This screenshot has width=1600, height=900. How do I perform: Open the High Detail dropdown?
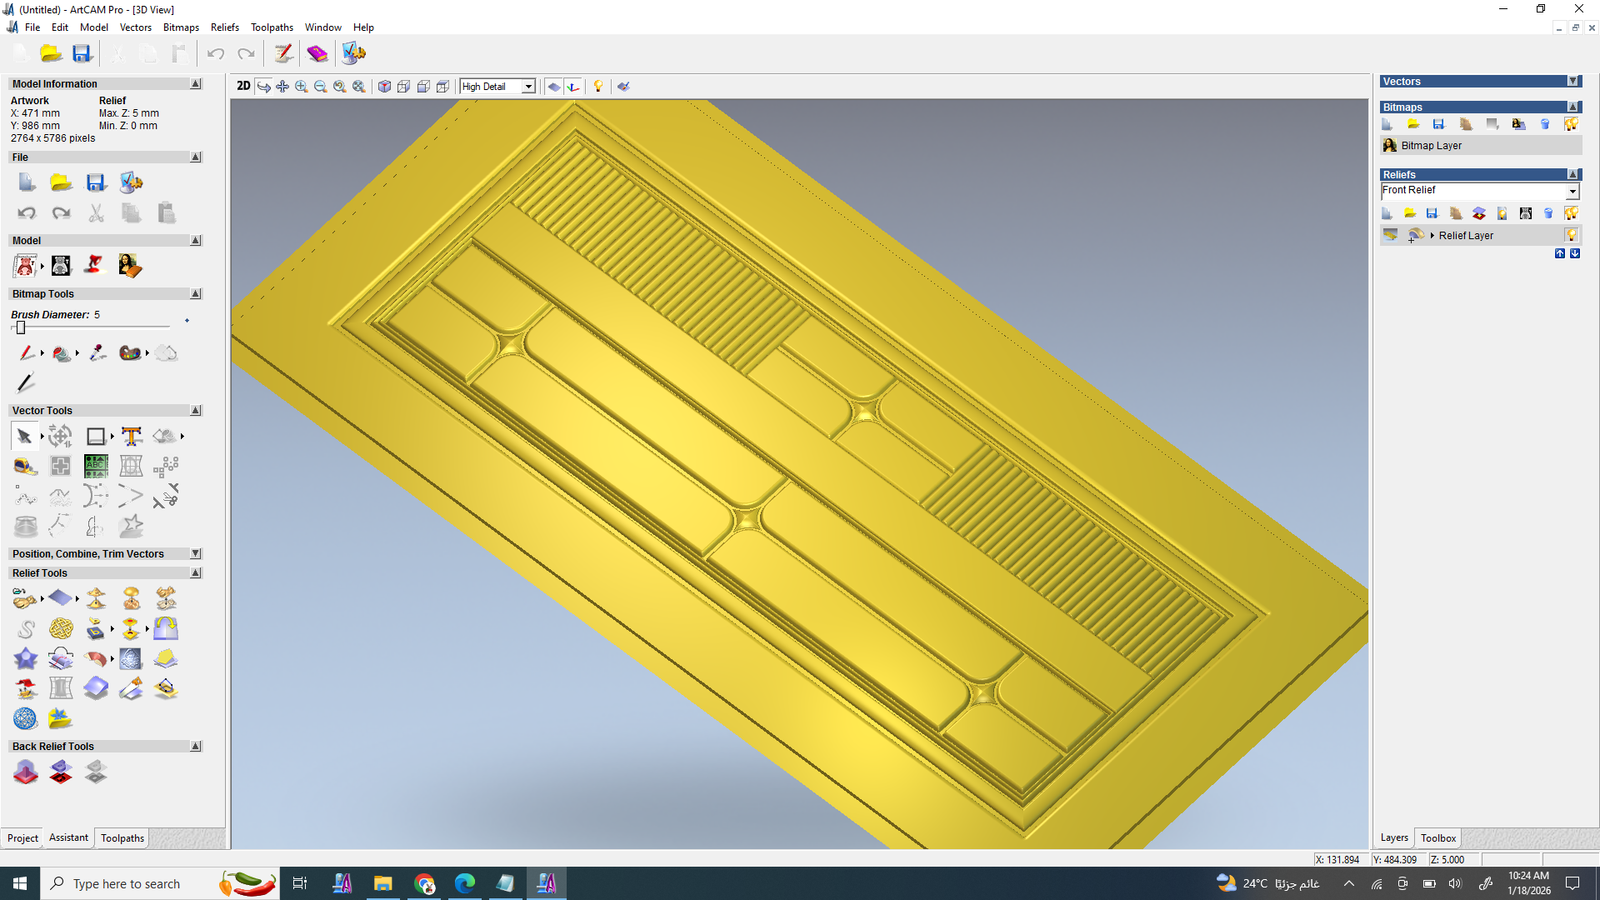click(x=528, y=87)
